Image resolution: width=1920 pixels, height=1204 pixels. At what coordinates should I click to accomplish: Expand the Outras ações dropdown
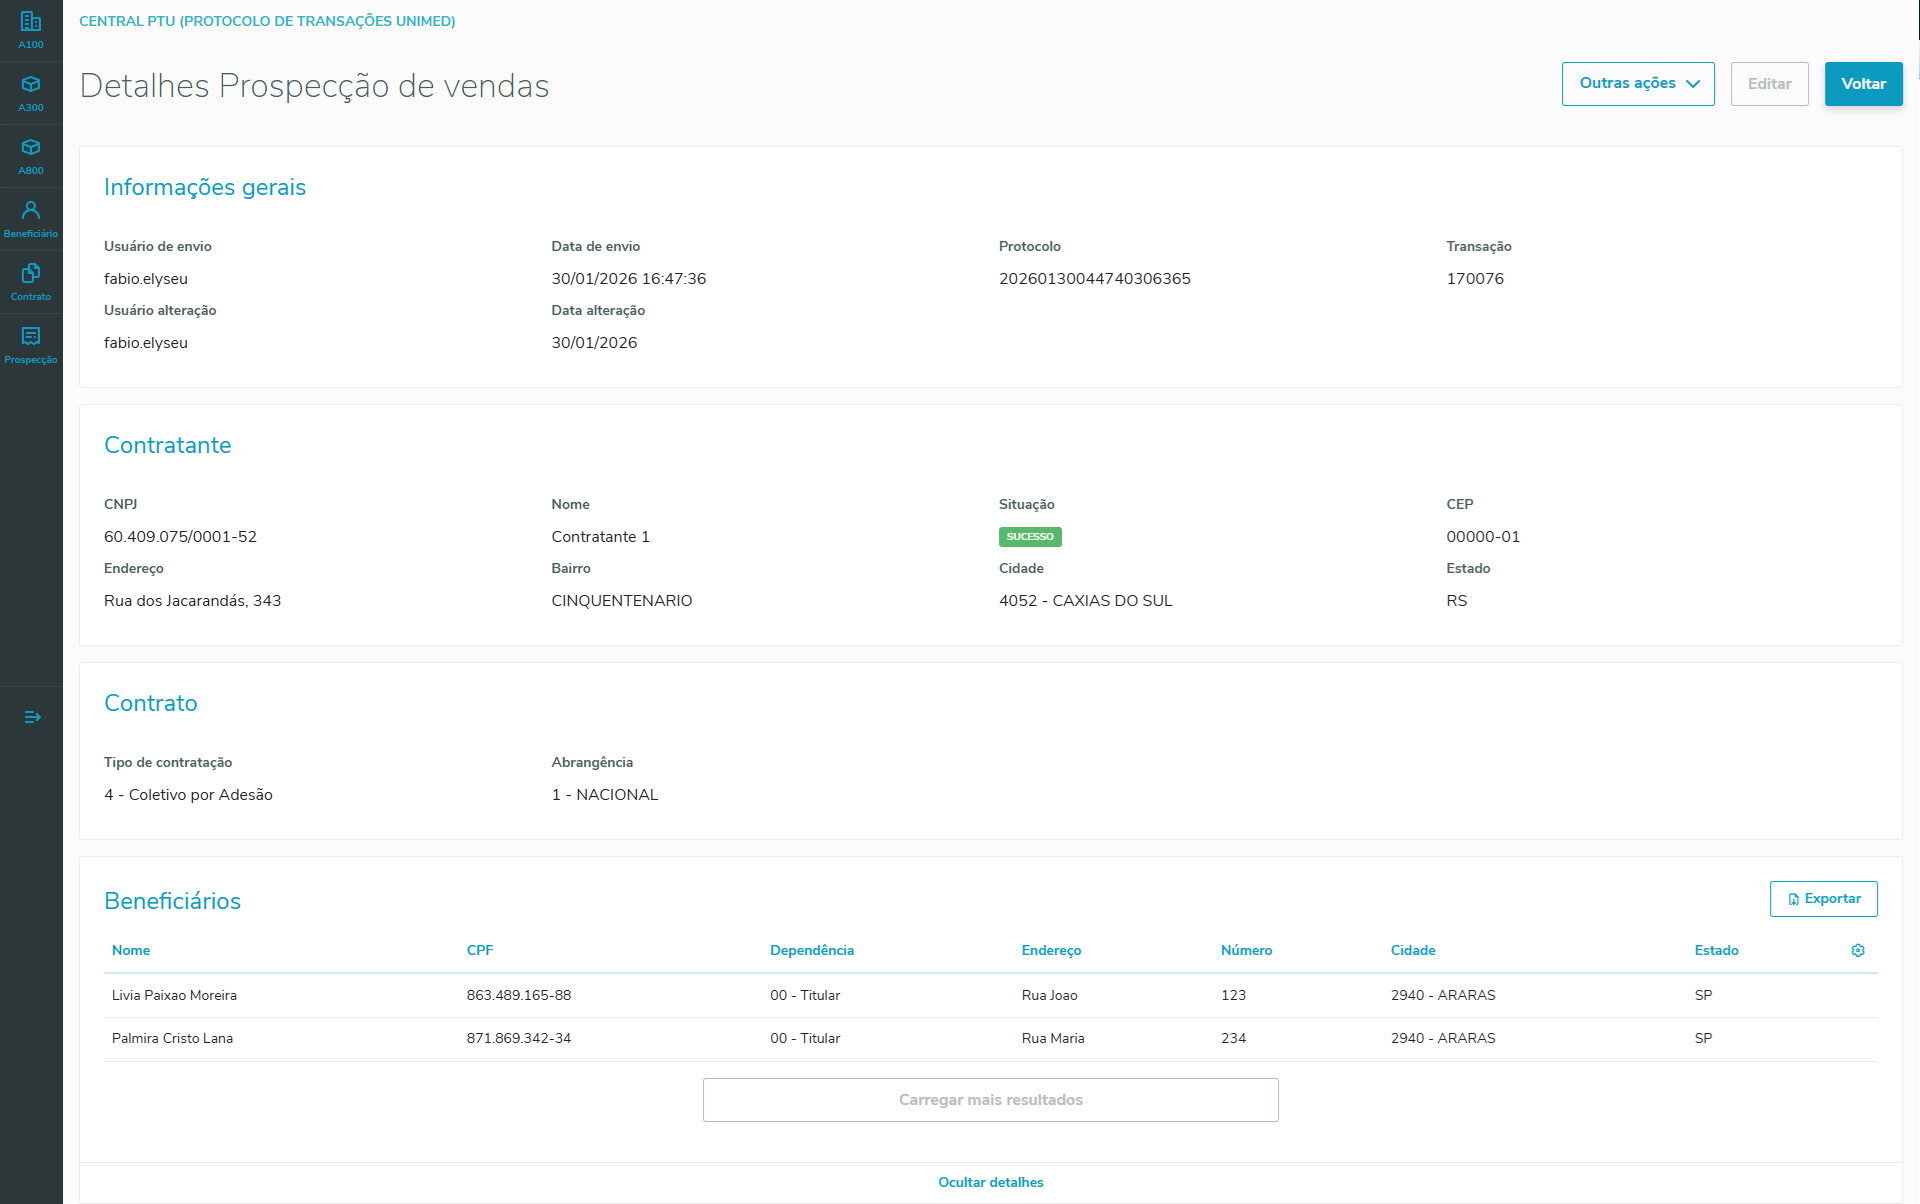(x=1637, y=84)
